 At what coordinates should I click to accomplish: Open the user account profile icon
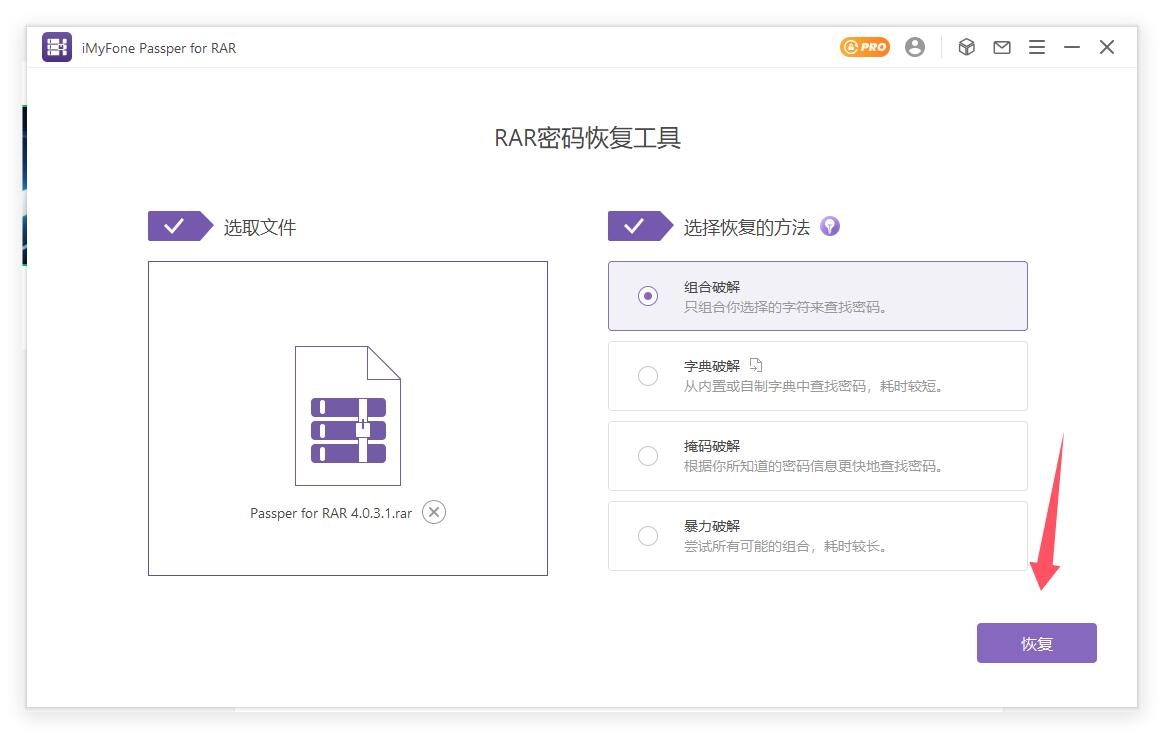click(915, 47)
